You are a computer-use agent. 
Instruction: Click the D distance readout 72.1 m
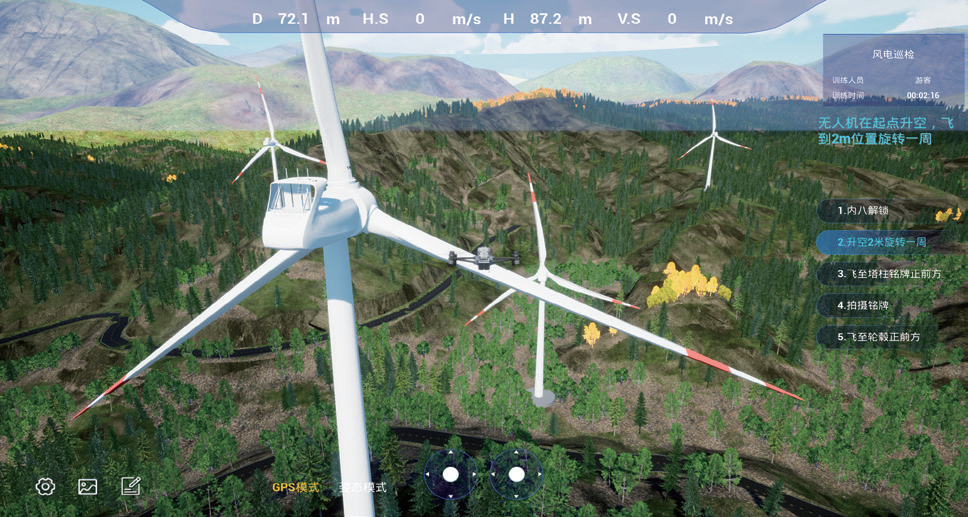click(x=295, y=19)
